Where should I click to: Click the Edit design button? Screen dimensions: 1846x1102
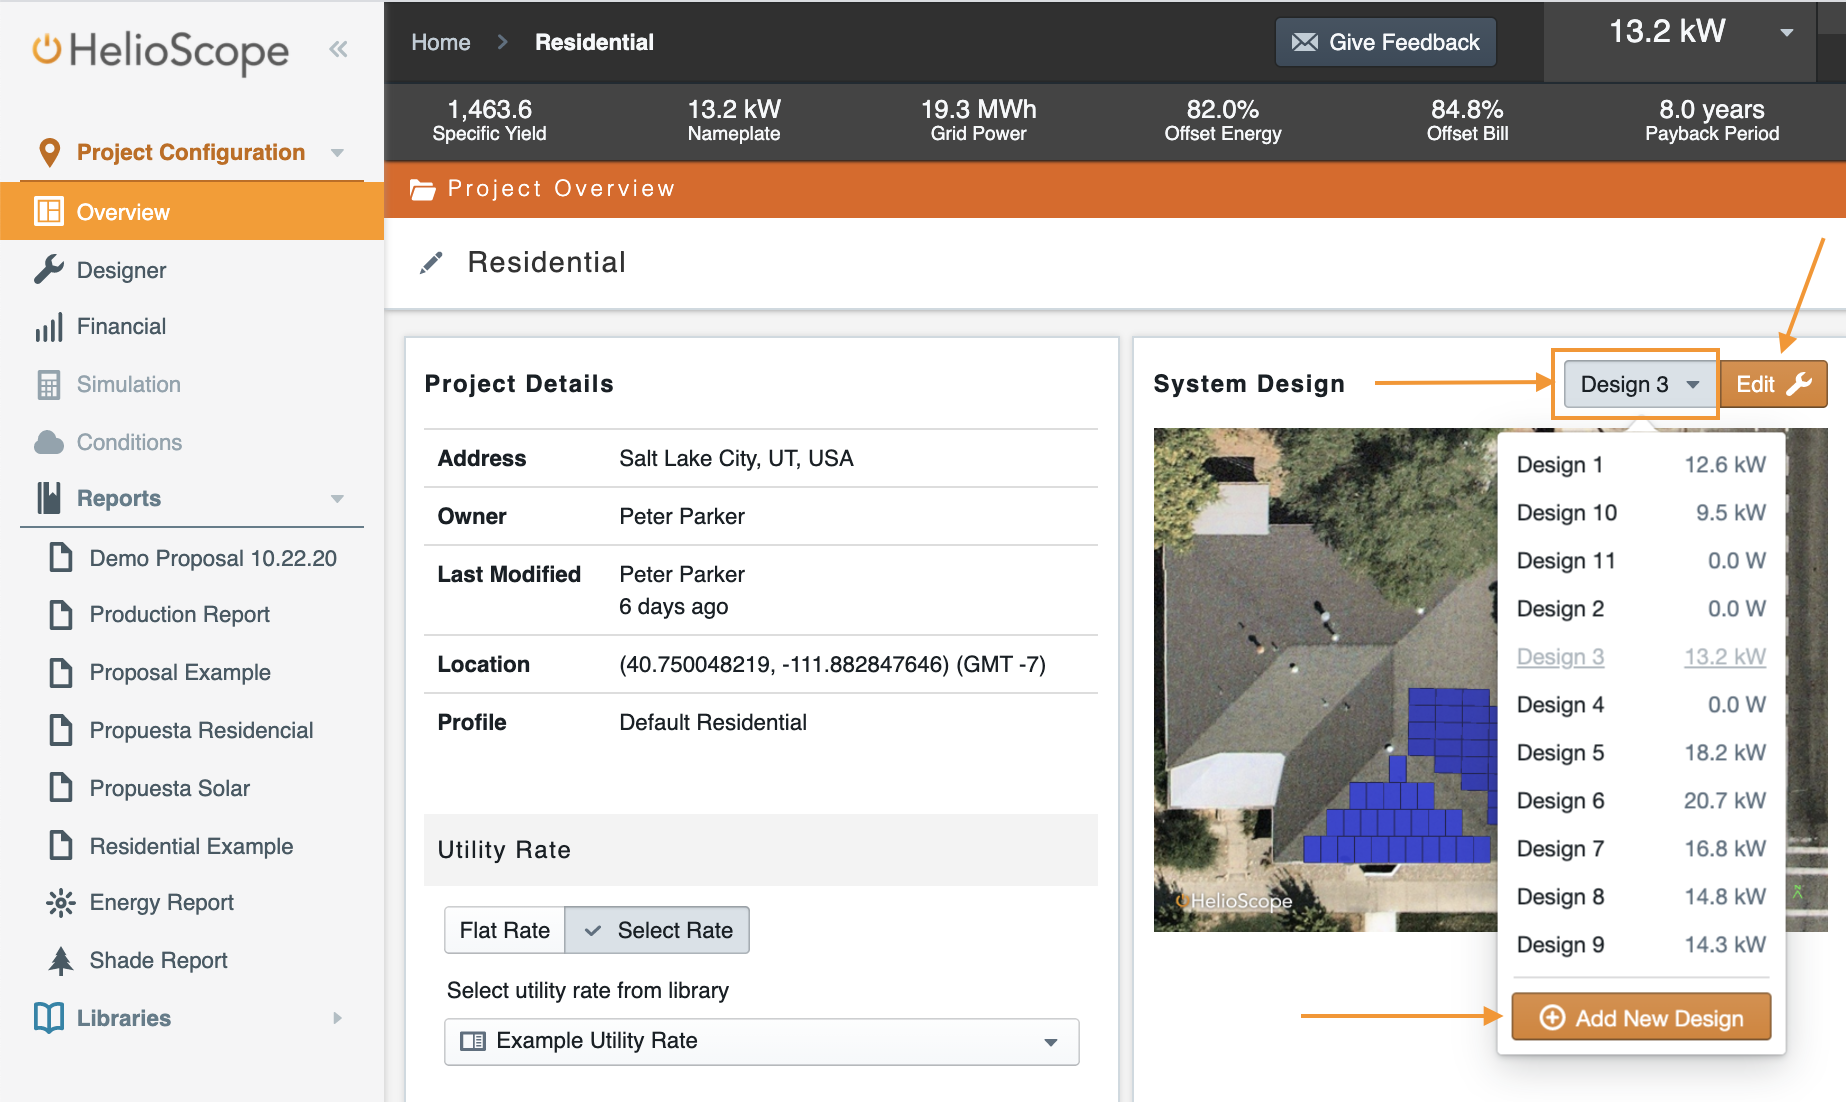click(x=1773, y=384)
